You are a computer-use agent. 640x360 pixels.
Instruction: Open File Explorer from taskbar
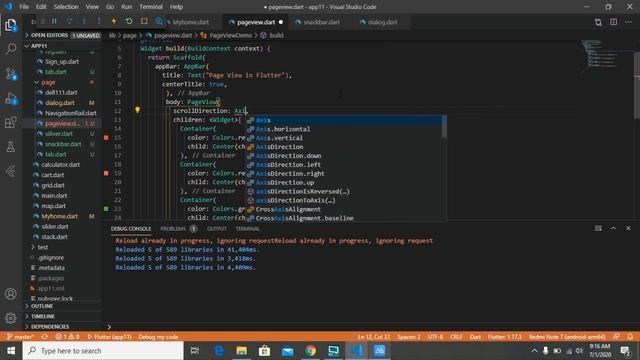[242, 351]
